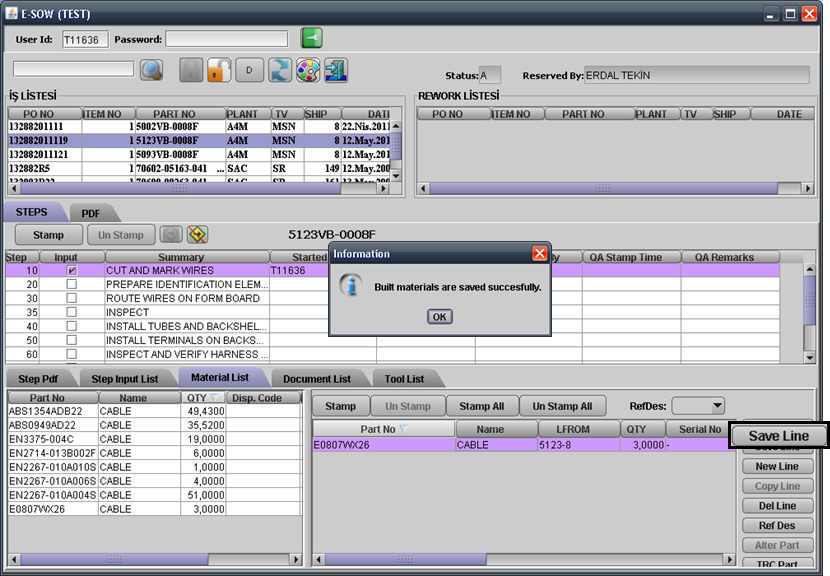Click the Stamp button in Steps toolbar

(x=48, y=235)
